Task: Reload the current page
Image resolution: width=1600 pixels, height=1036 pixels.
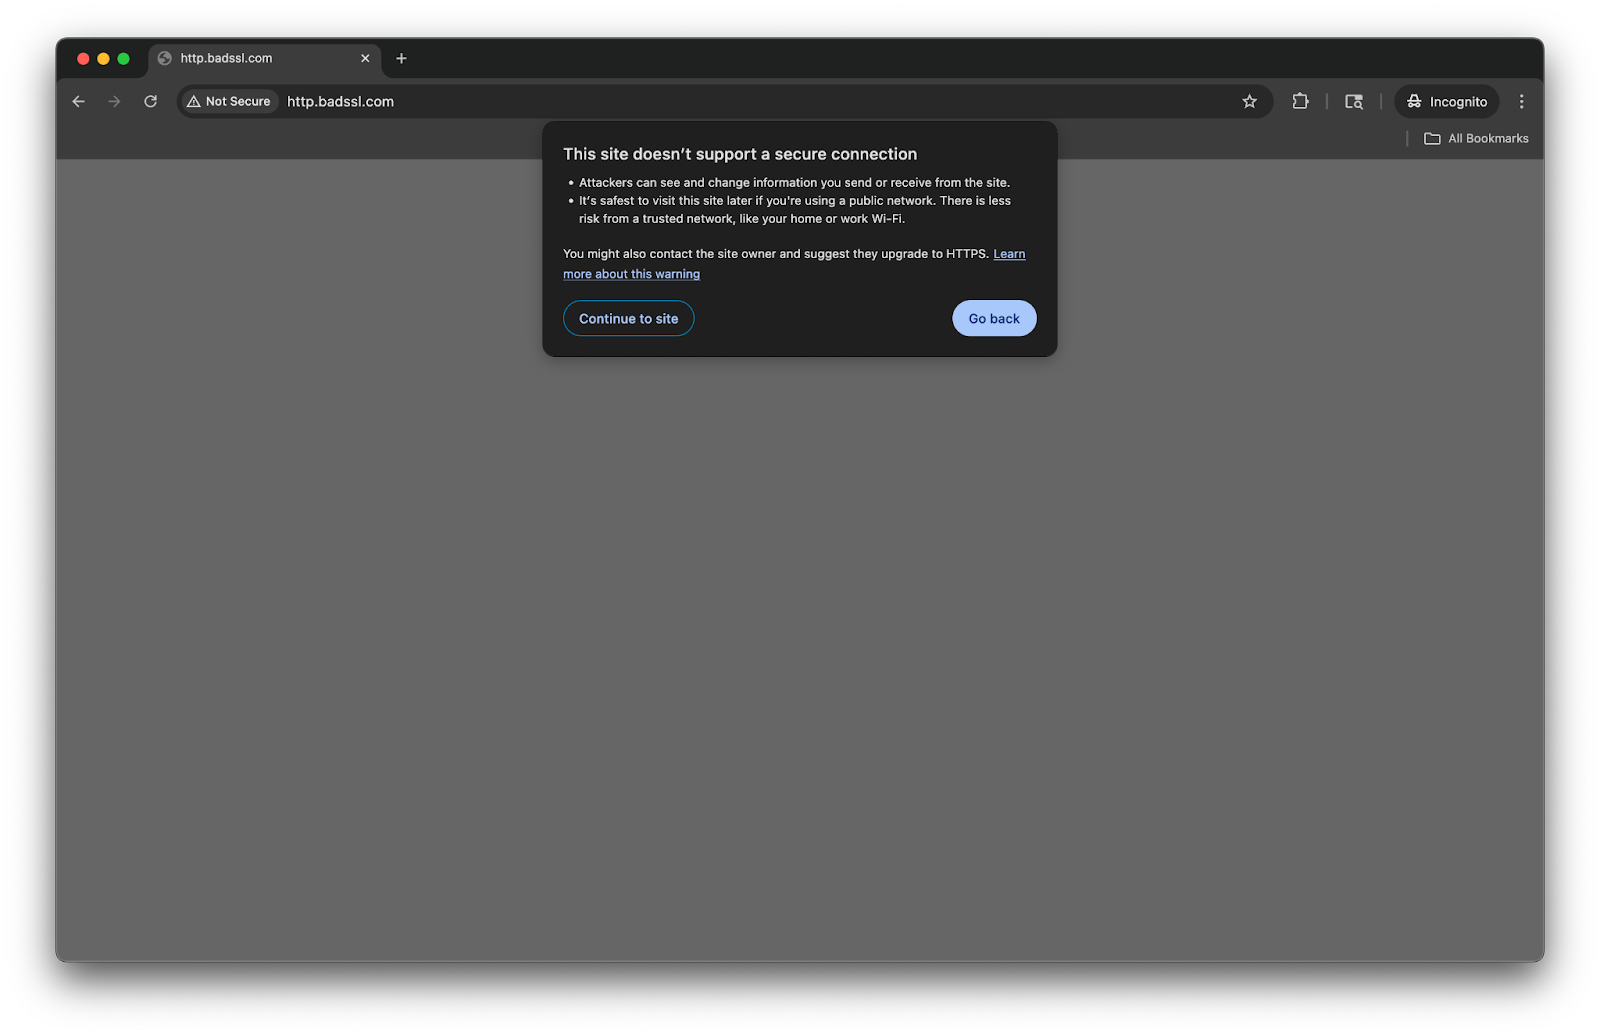Action: [150, 101]
